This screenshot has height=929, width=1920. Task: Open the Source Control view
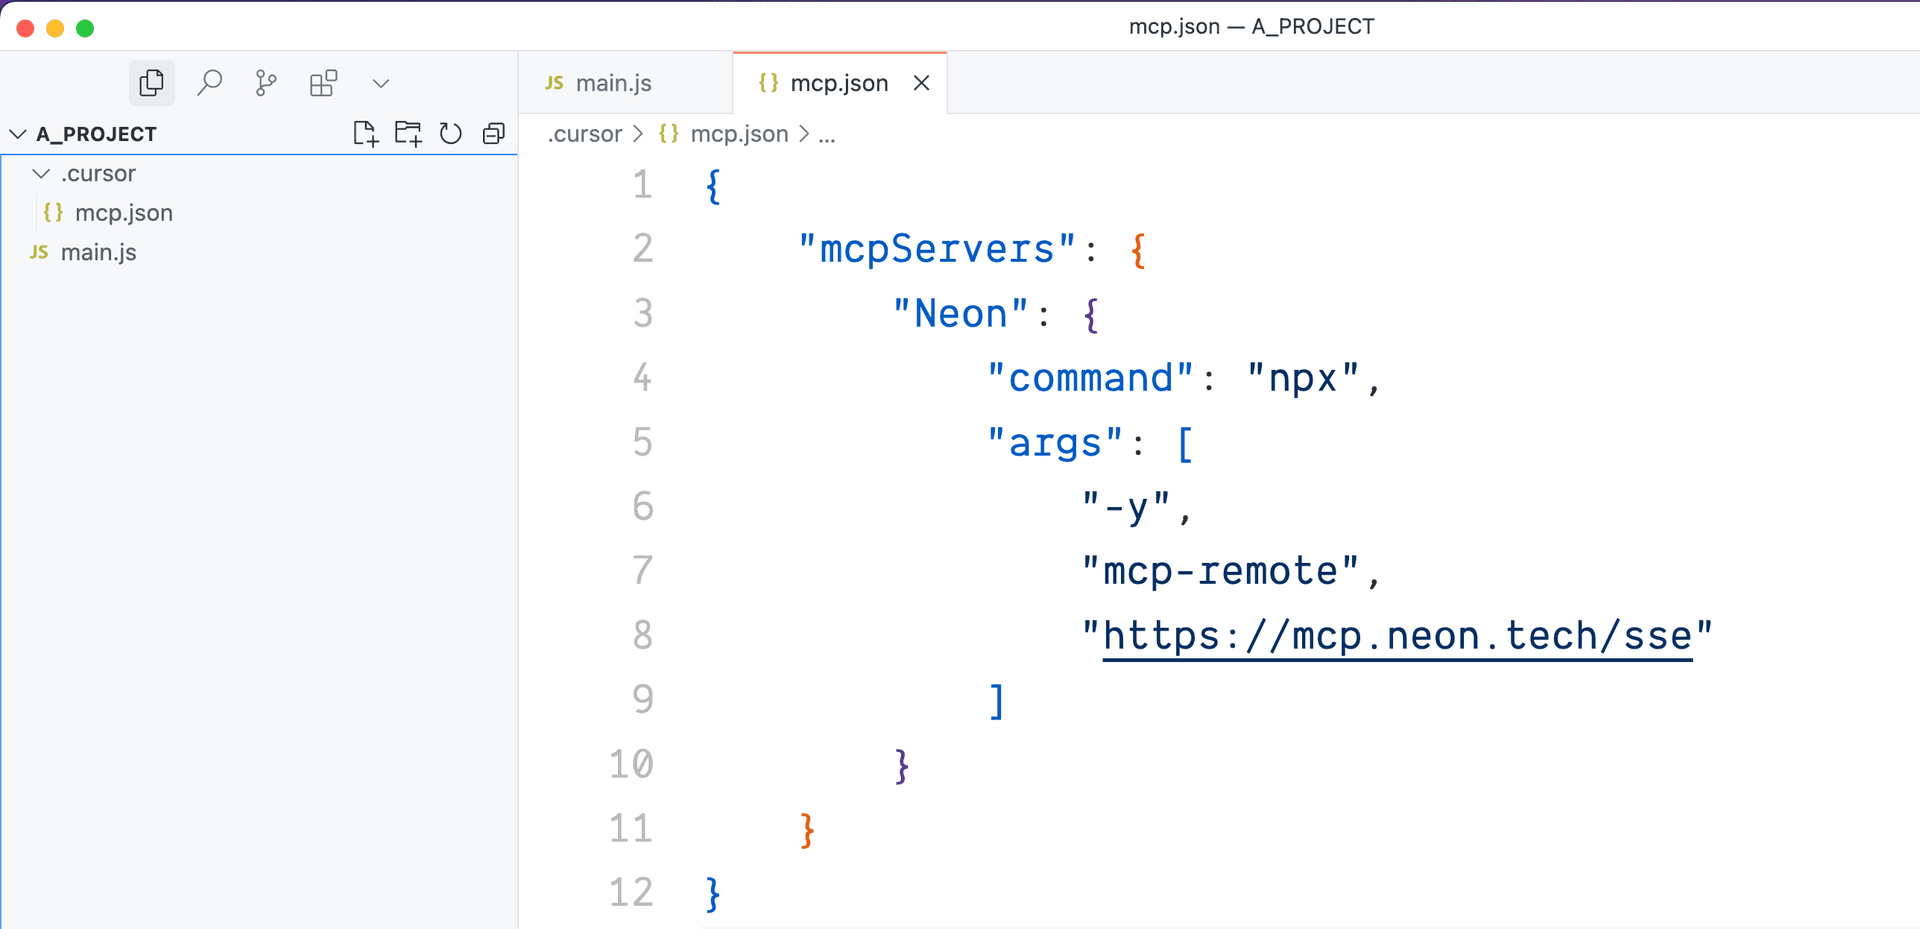266,82
